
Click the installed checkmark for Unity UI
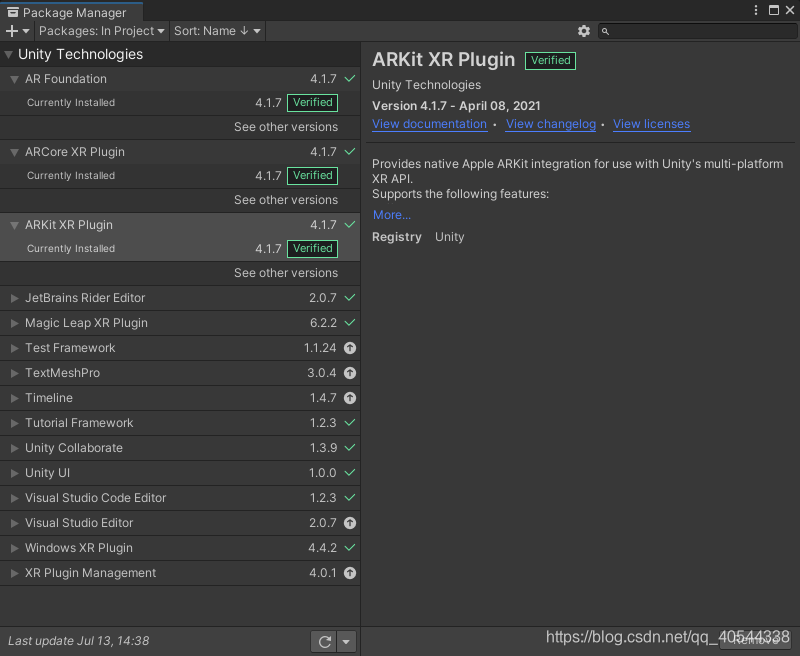[x=349, y=472]
